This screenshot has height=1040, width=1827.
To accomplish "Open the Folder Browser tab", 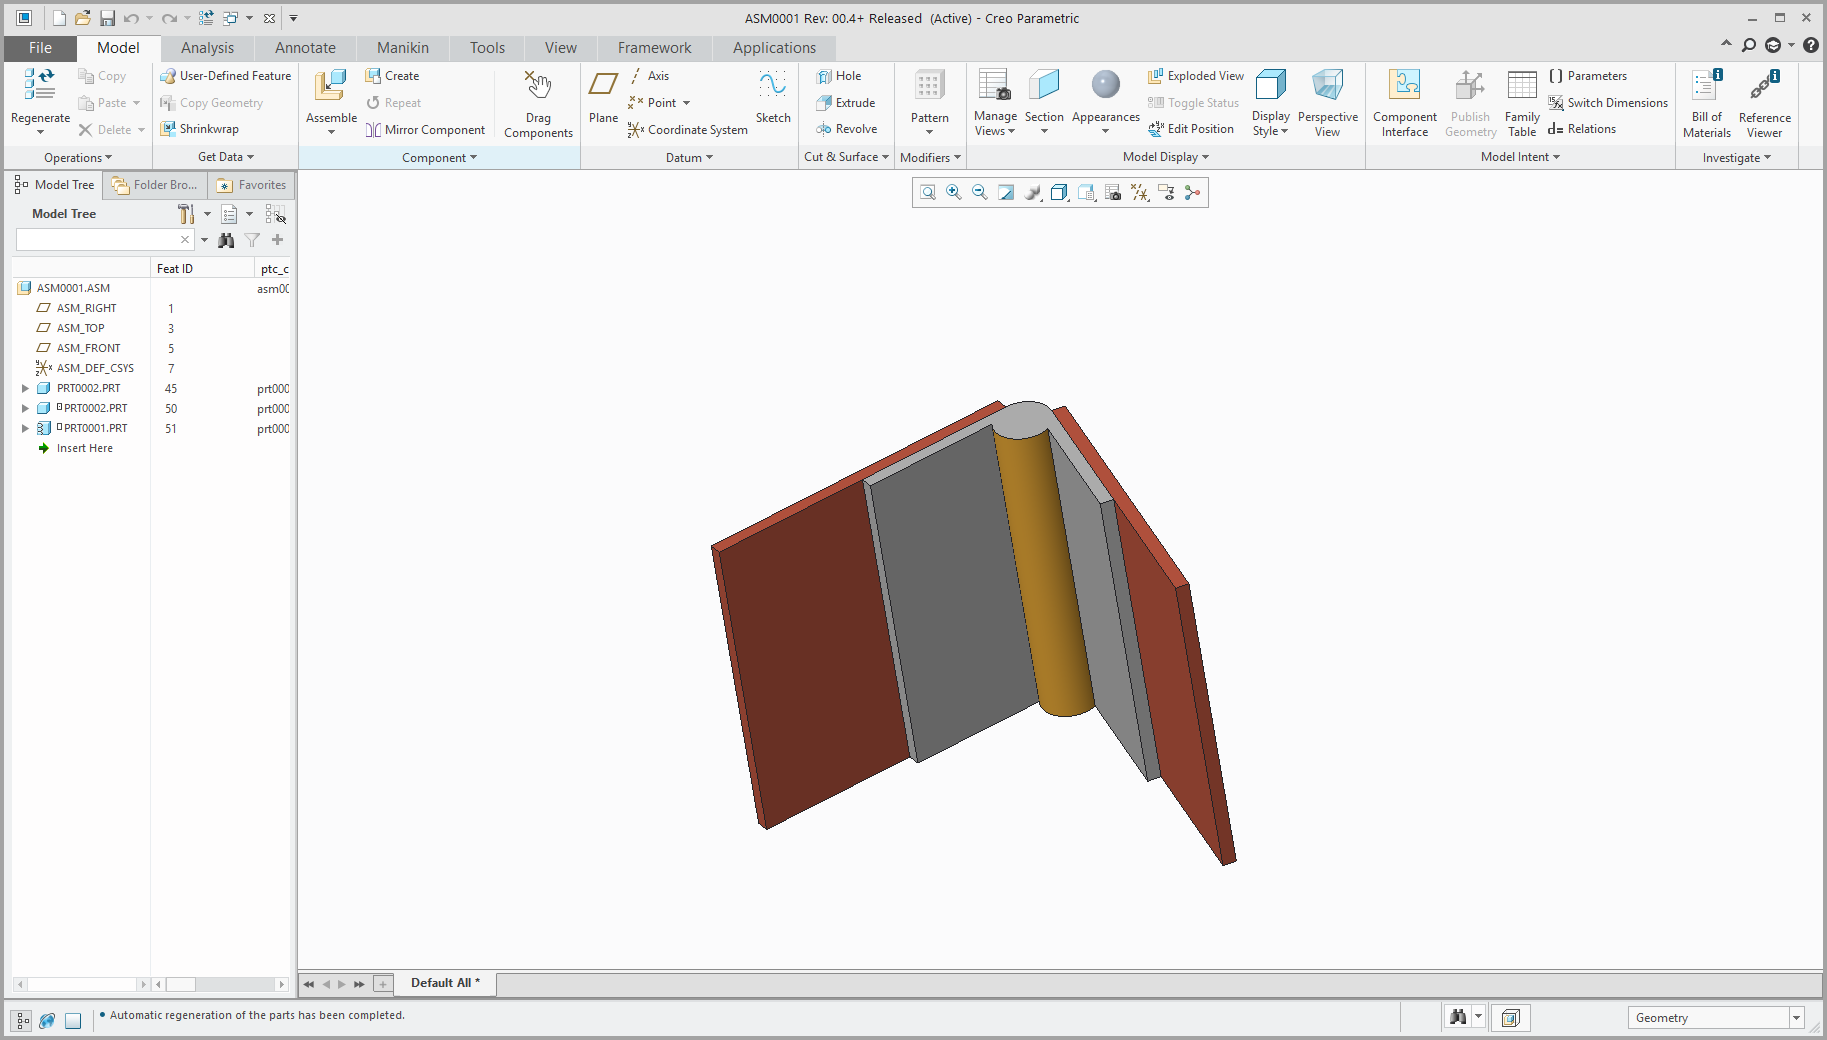I will point(156,185).
